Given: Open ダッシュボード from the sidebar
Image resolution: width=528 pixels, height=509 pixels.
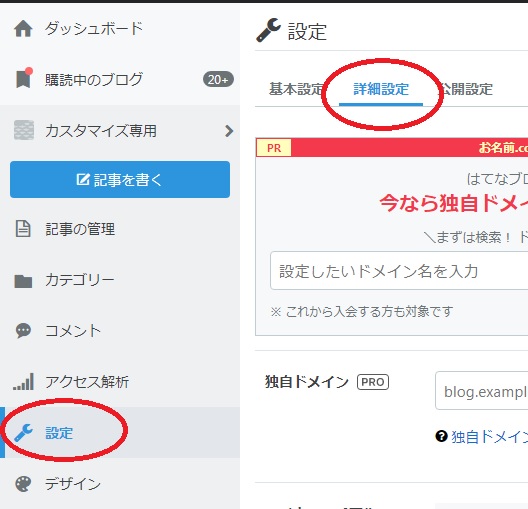Looking at the screenshot, I should (94, 28).
